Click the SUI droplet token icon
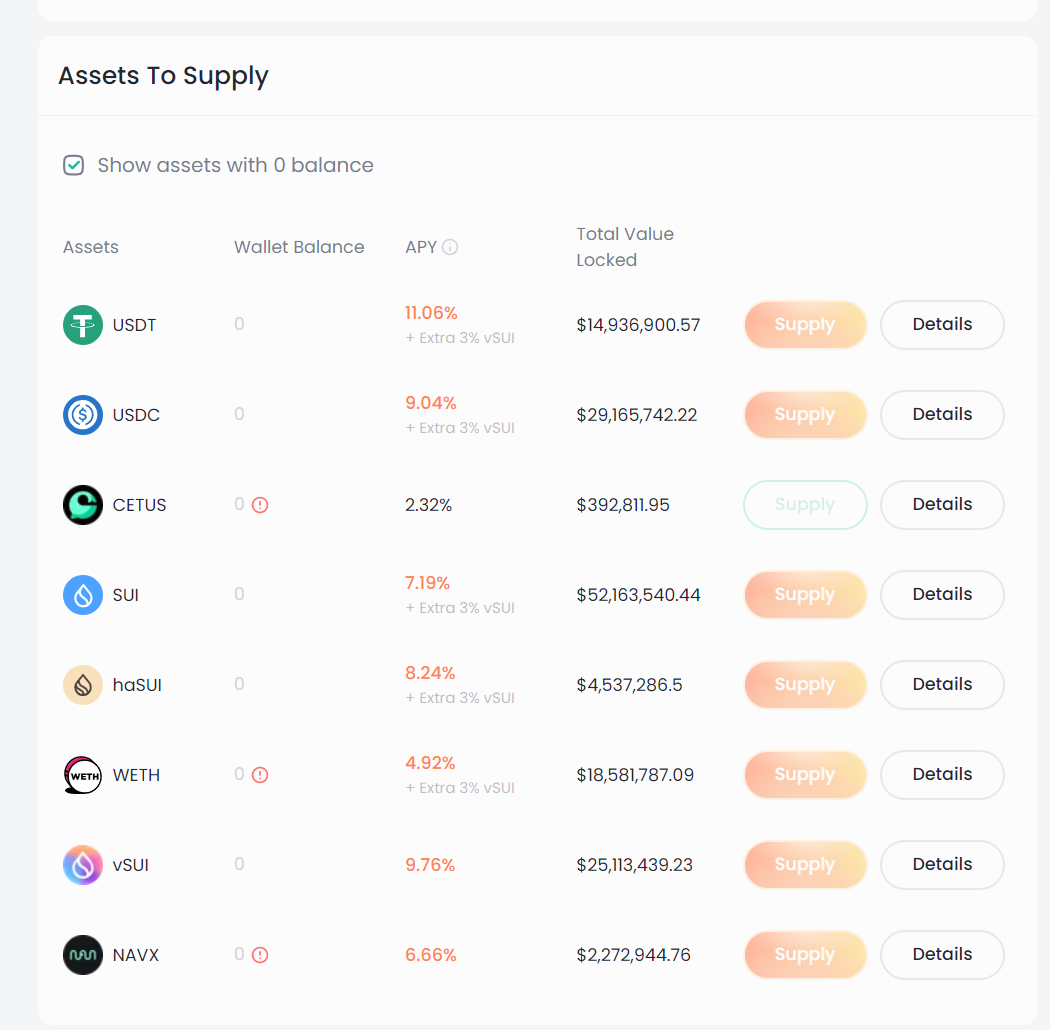Viewport: 1050px width, 1030px height. pyautogui.click(x=83, y=595)
